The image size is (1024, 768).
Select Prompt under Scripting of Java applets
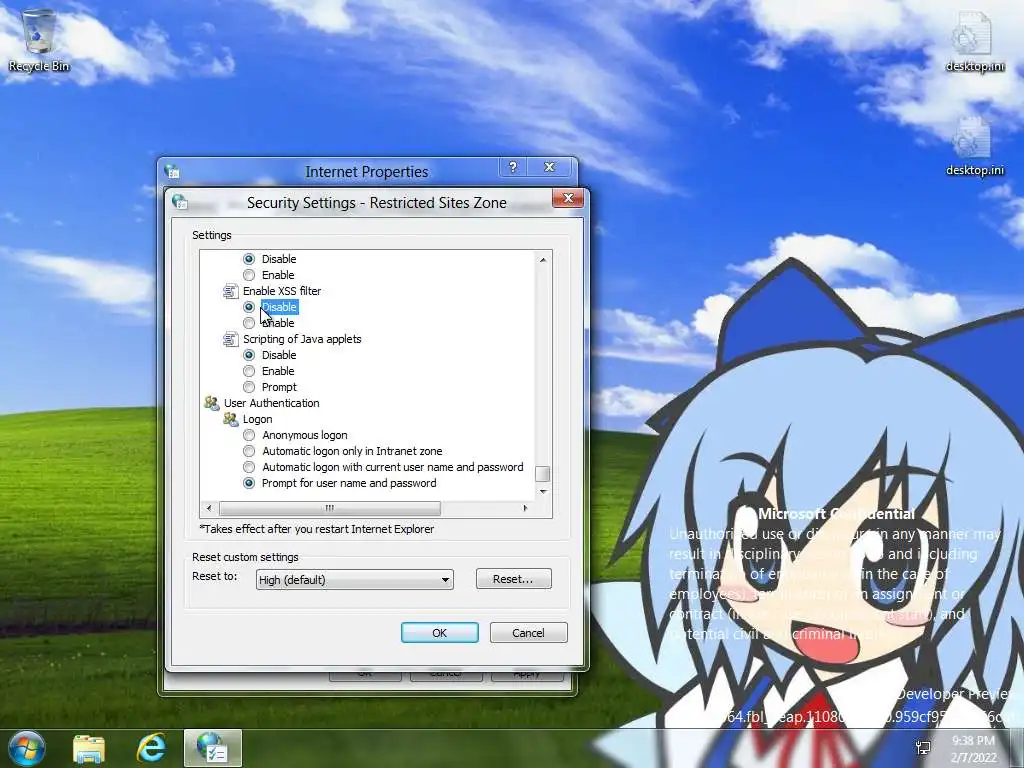[249, 387]
